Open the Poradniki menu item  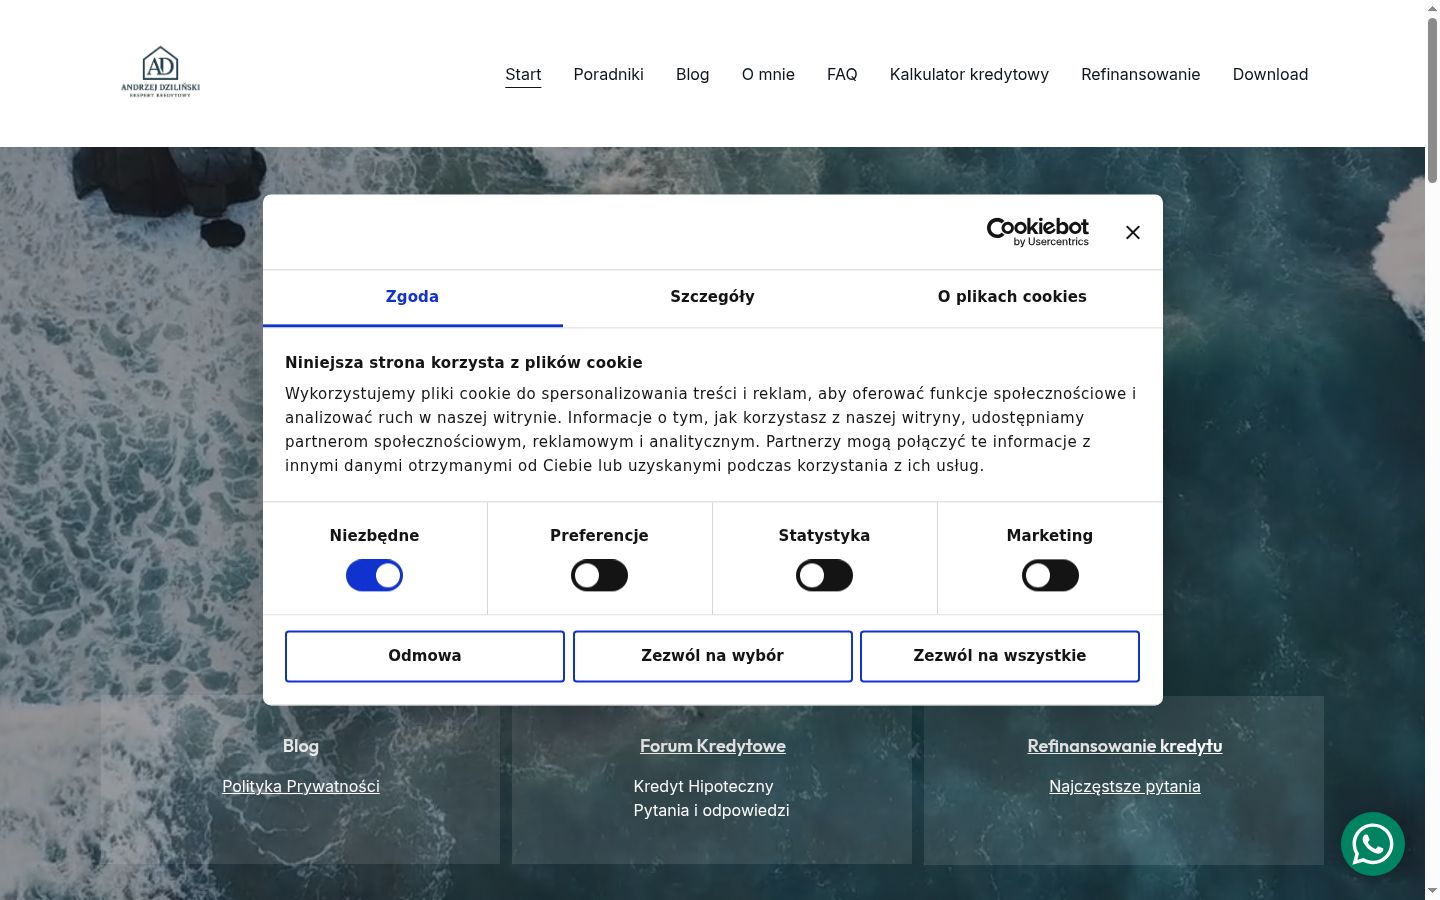click(608, 74)
